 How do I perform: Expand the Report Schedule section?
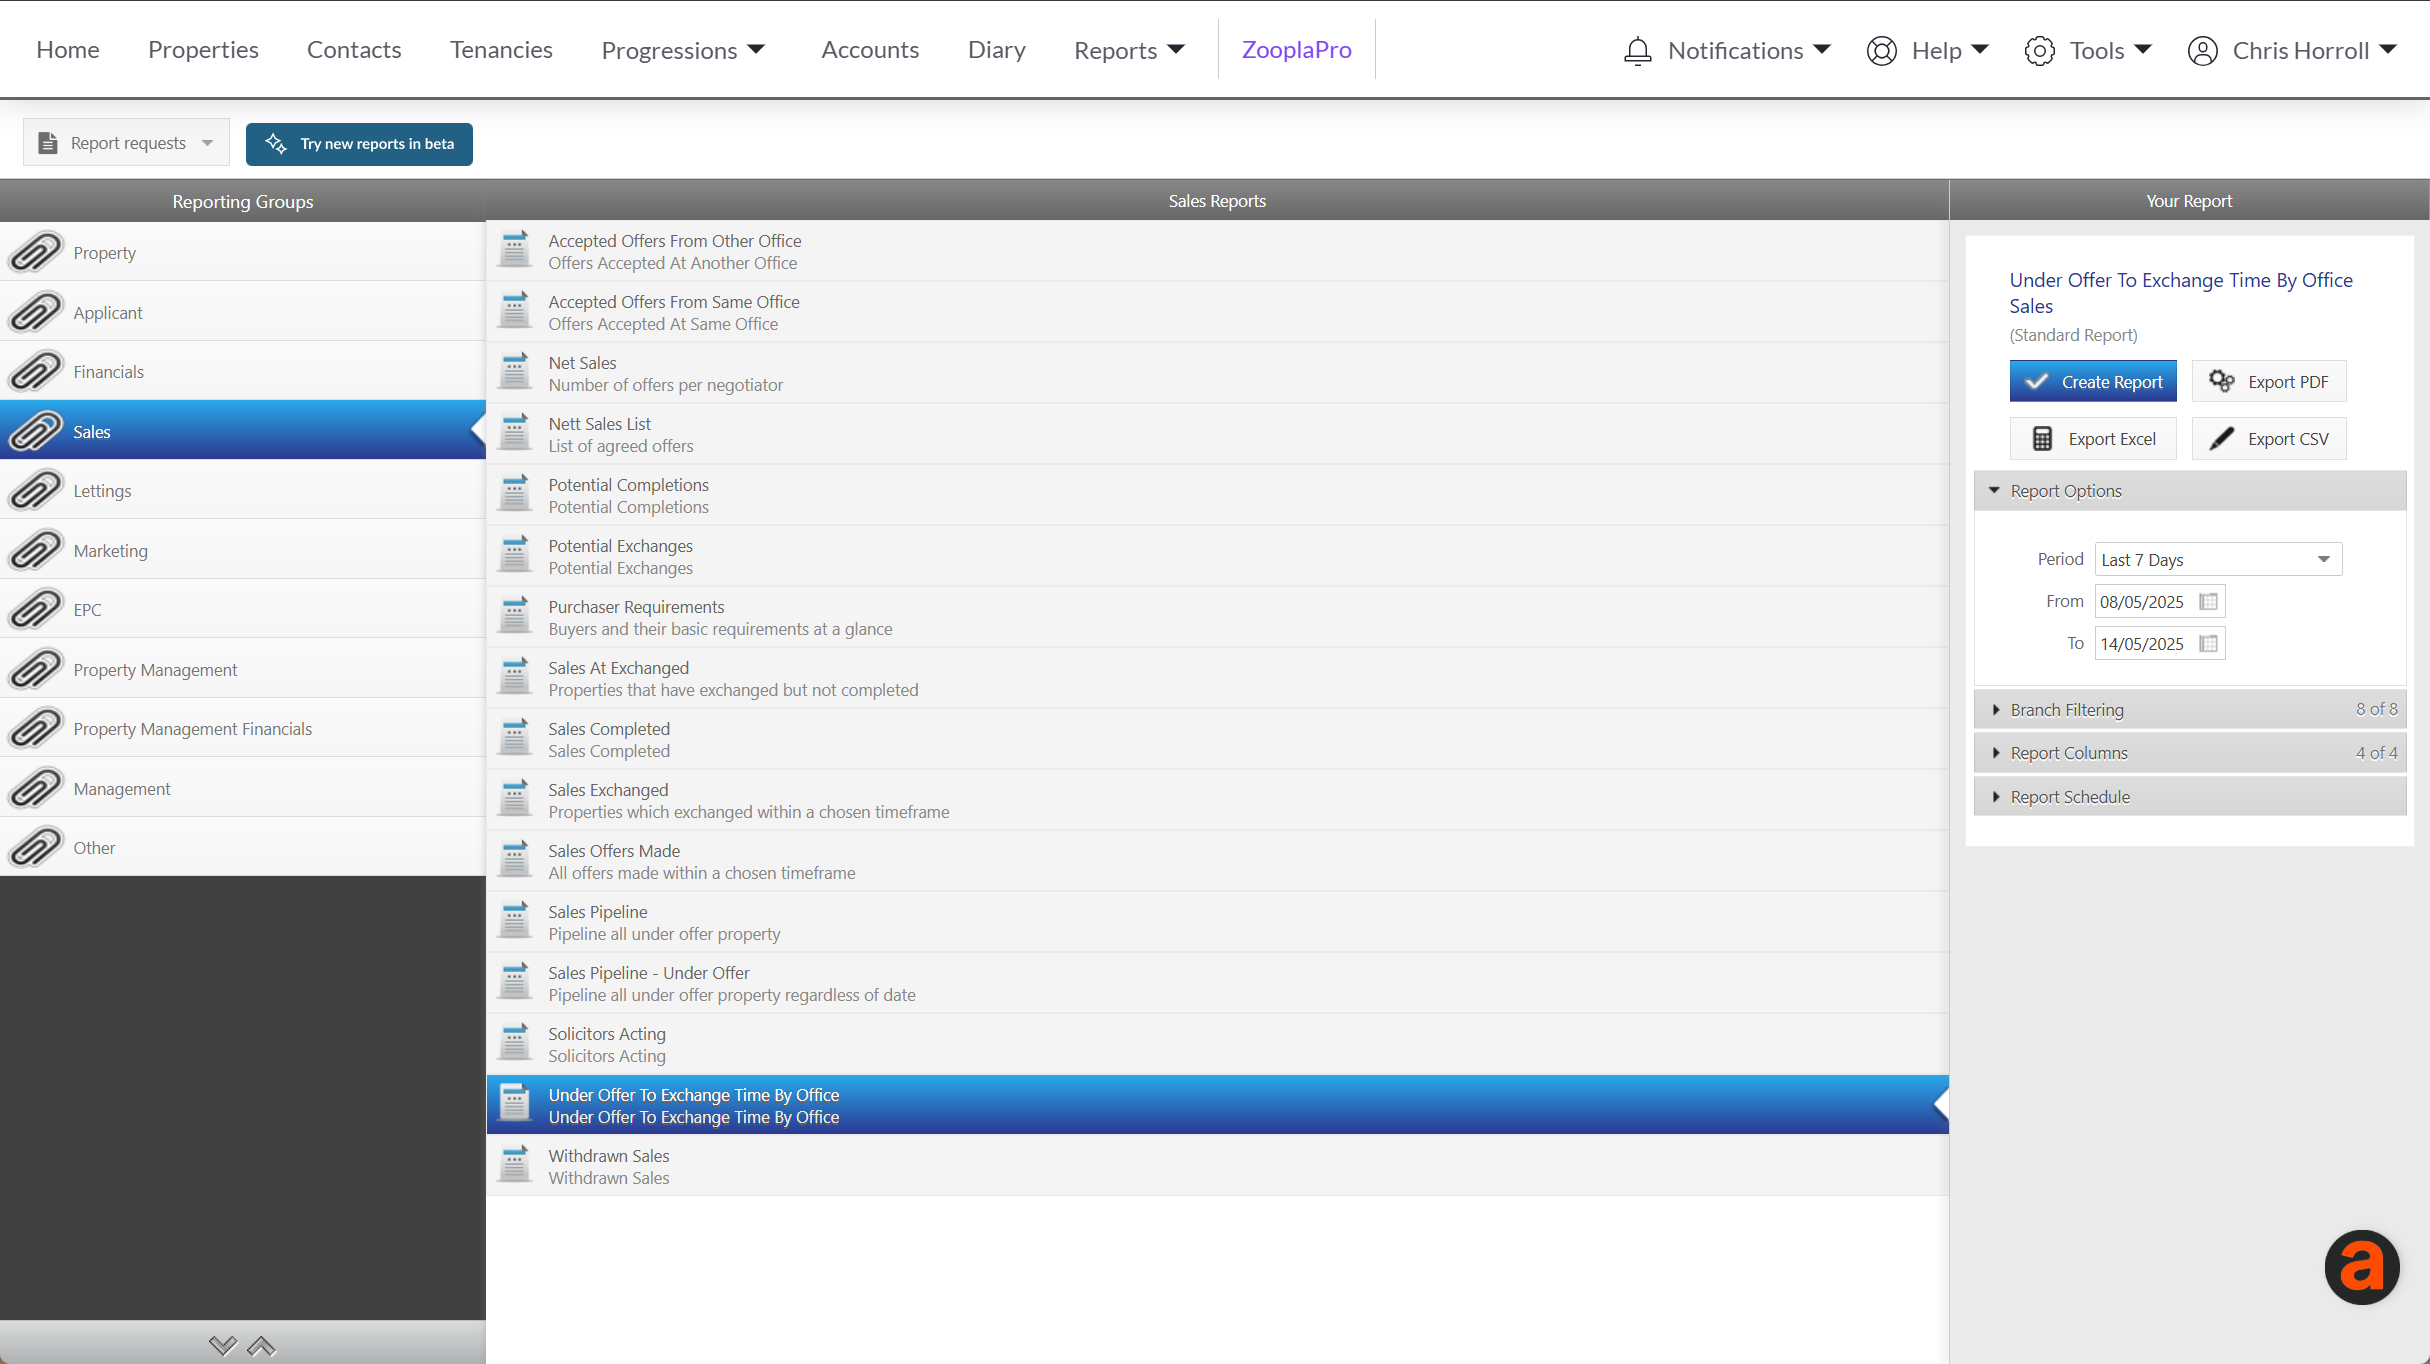point(2189,796)
